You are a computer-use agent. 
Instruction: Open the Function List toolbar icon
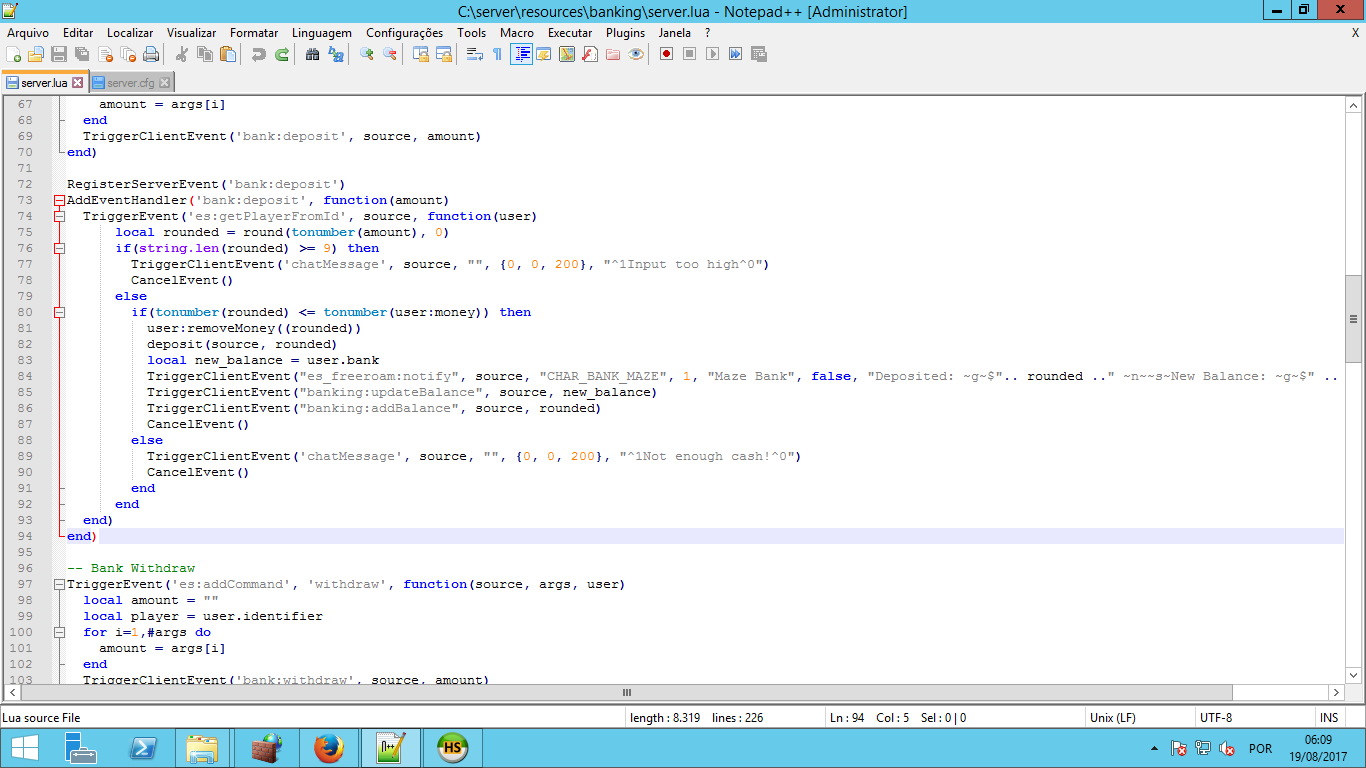pyautogui.click(x=590, y=54)
